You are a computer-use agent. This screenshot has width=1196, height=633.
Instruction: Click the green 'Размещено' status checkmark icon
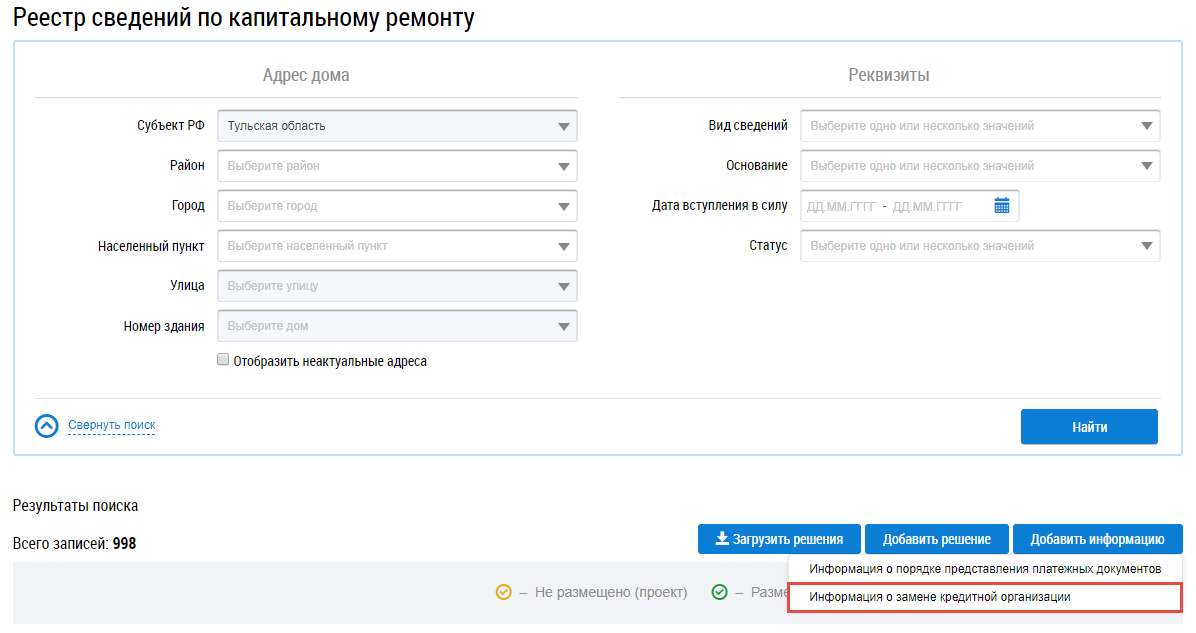[x=719, y=592]
